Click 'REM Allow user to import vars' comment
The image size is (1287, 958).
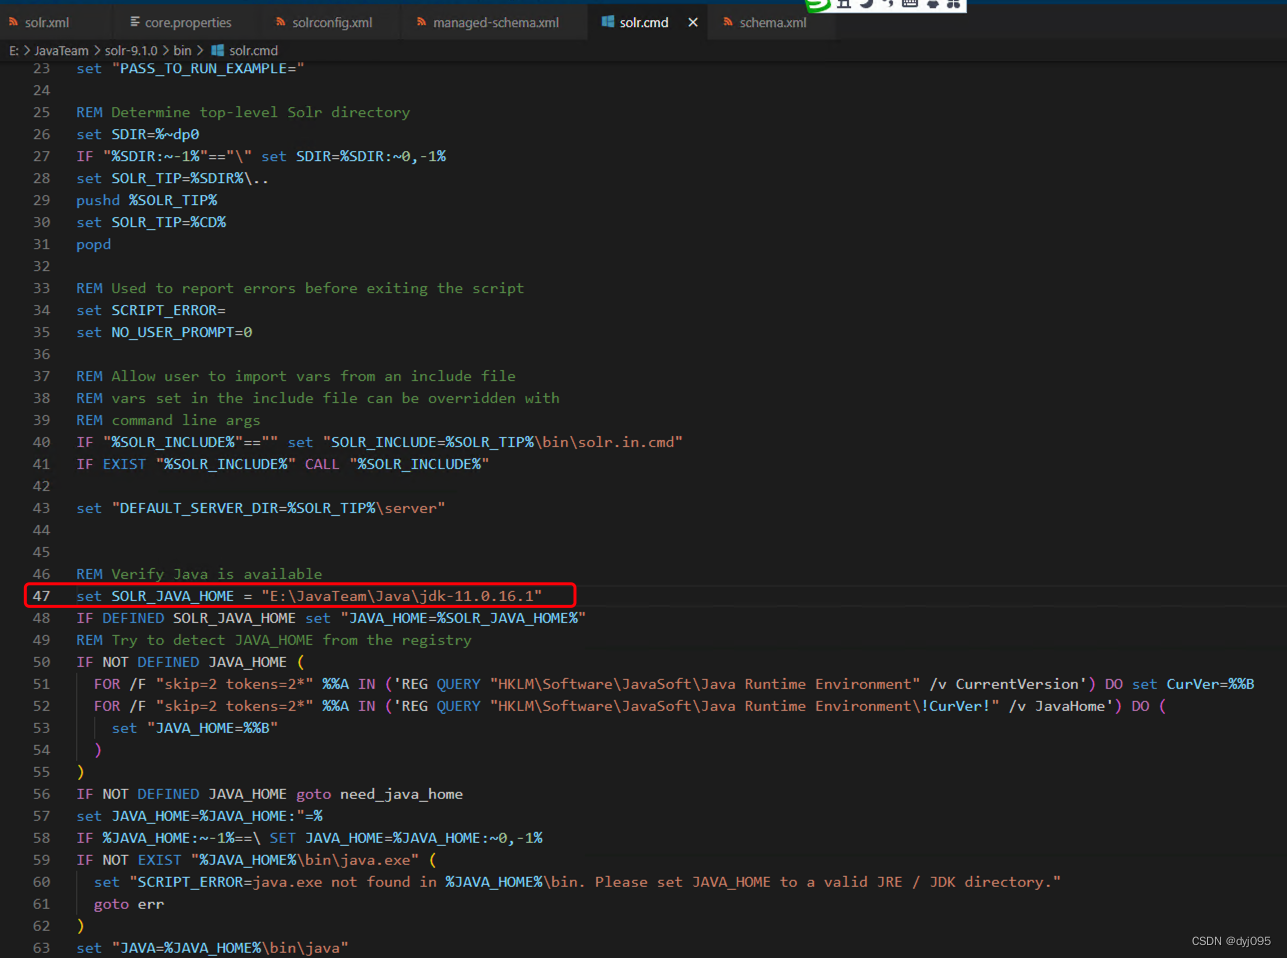pyautogui.click(x=296, y=376)
